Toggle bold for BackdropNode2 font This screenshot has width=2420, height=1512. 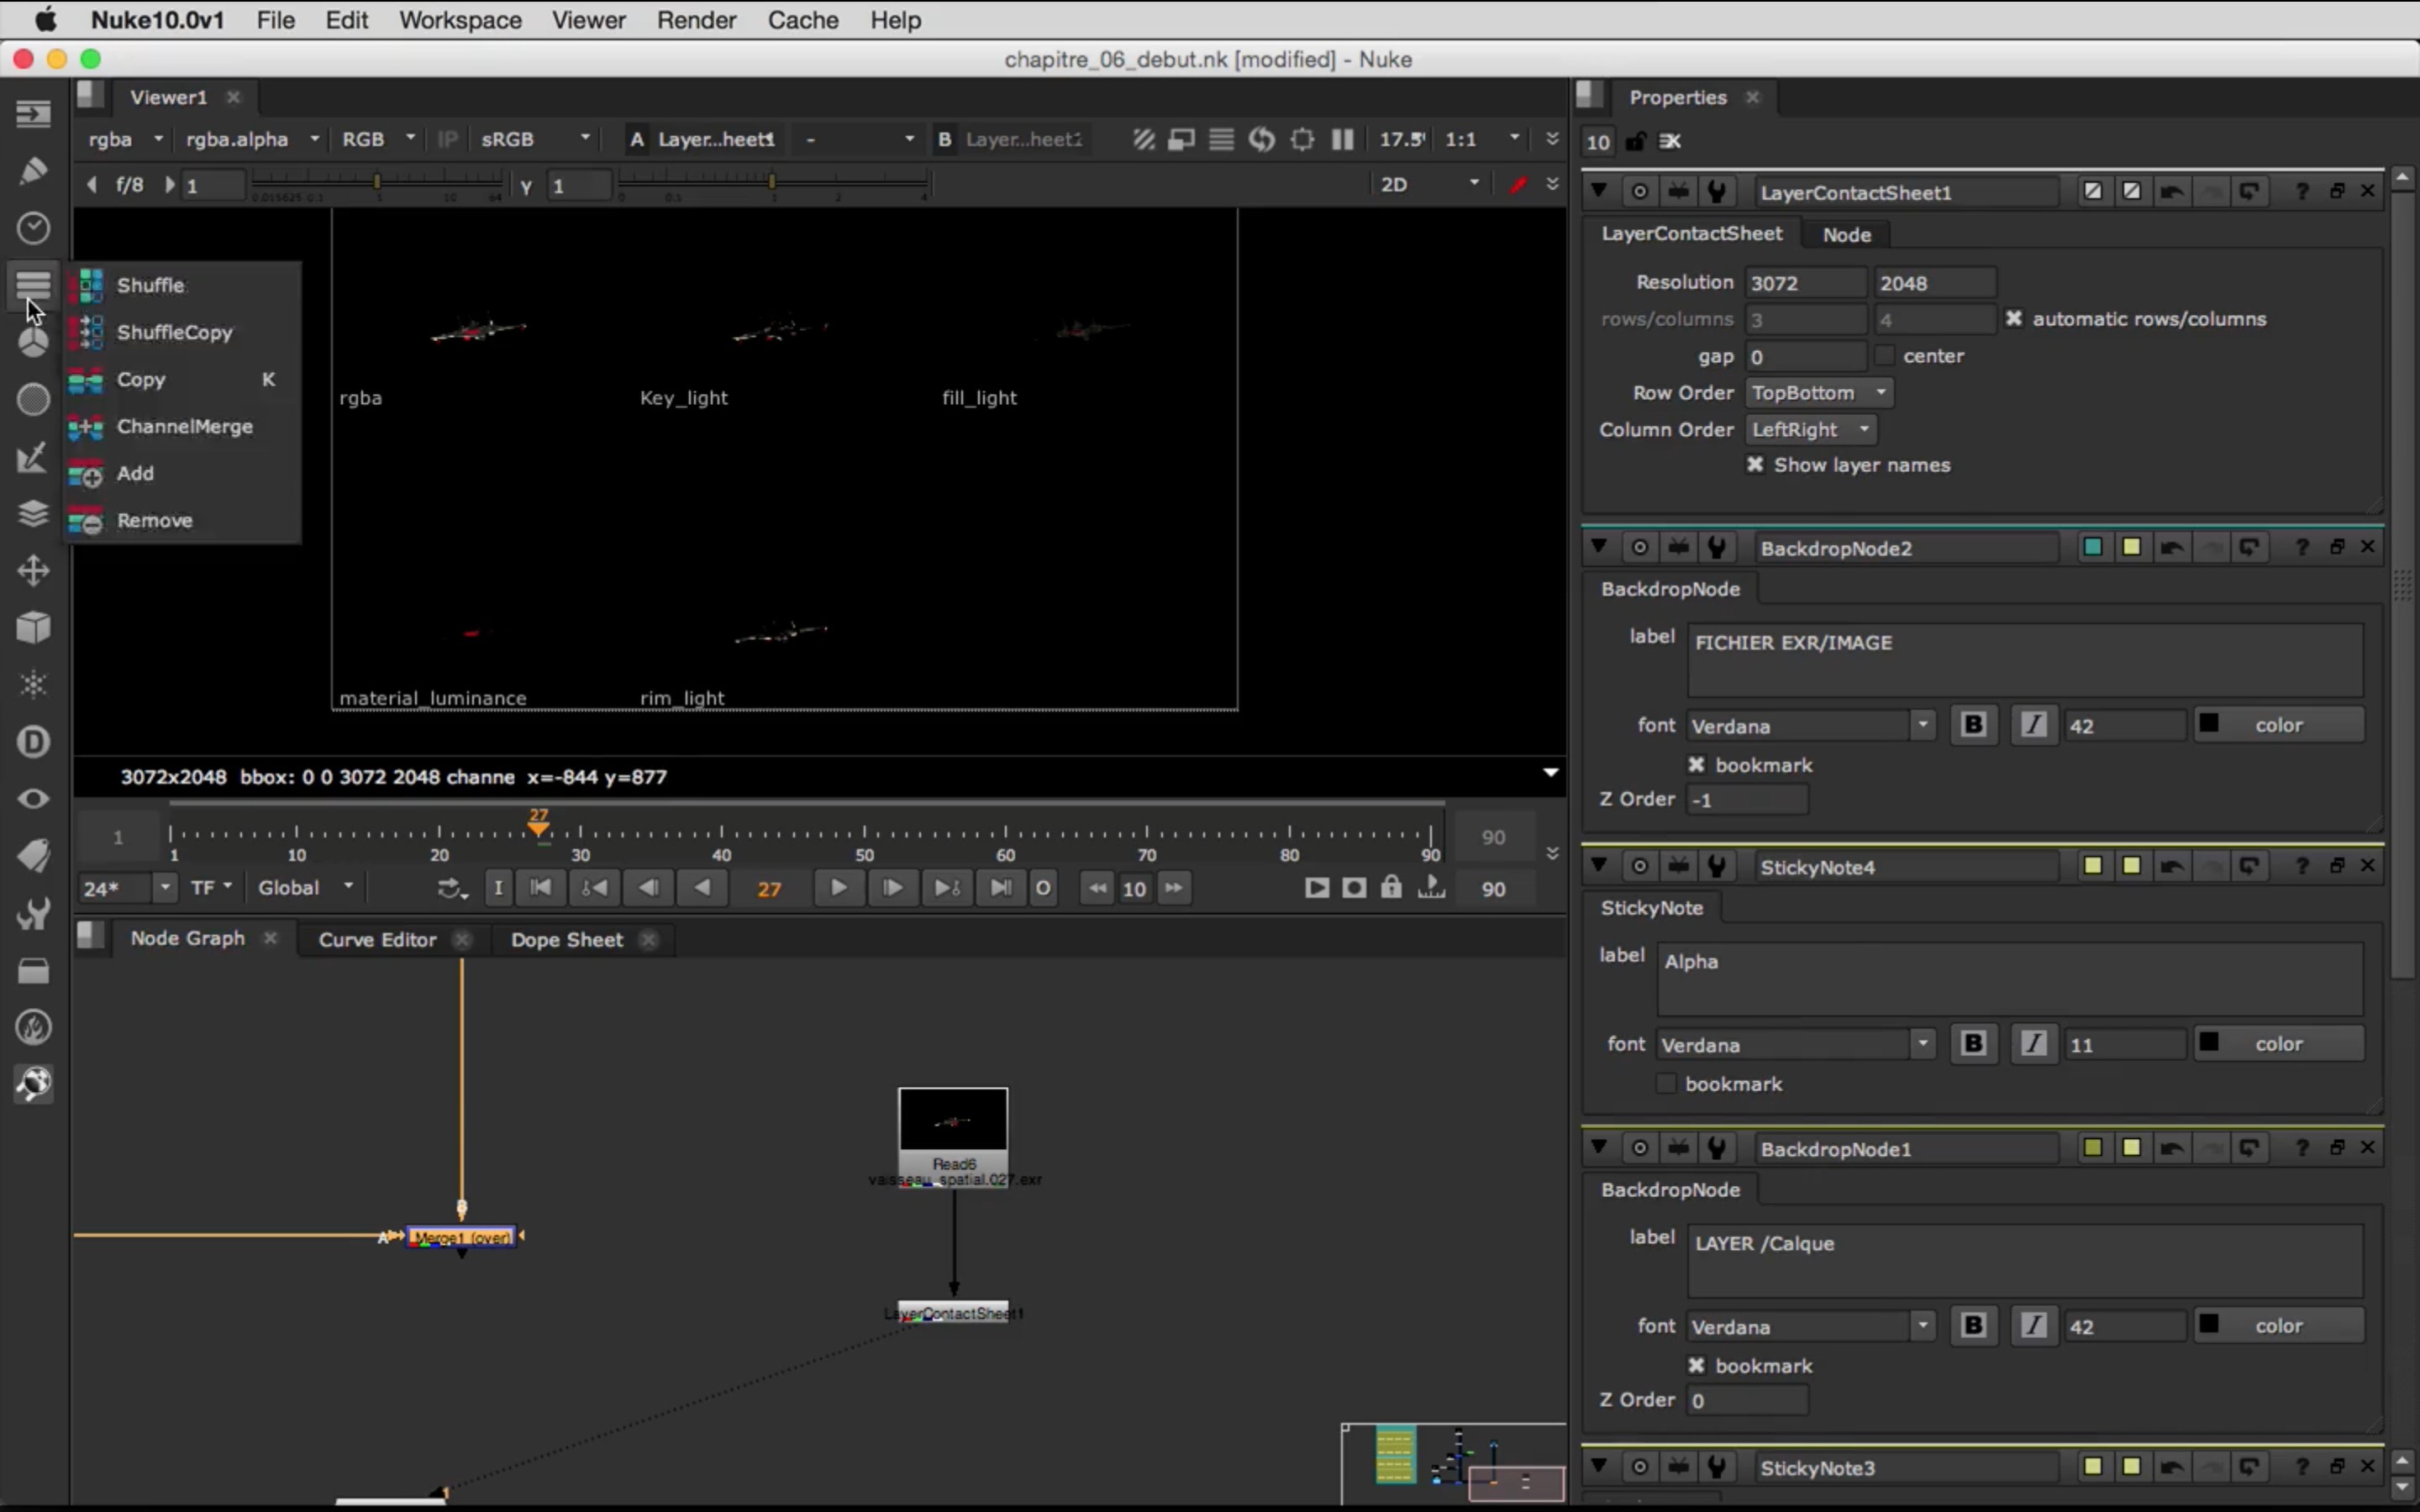(1973, 725)
